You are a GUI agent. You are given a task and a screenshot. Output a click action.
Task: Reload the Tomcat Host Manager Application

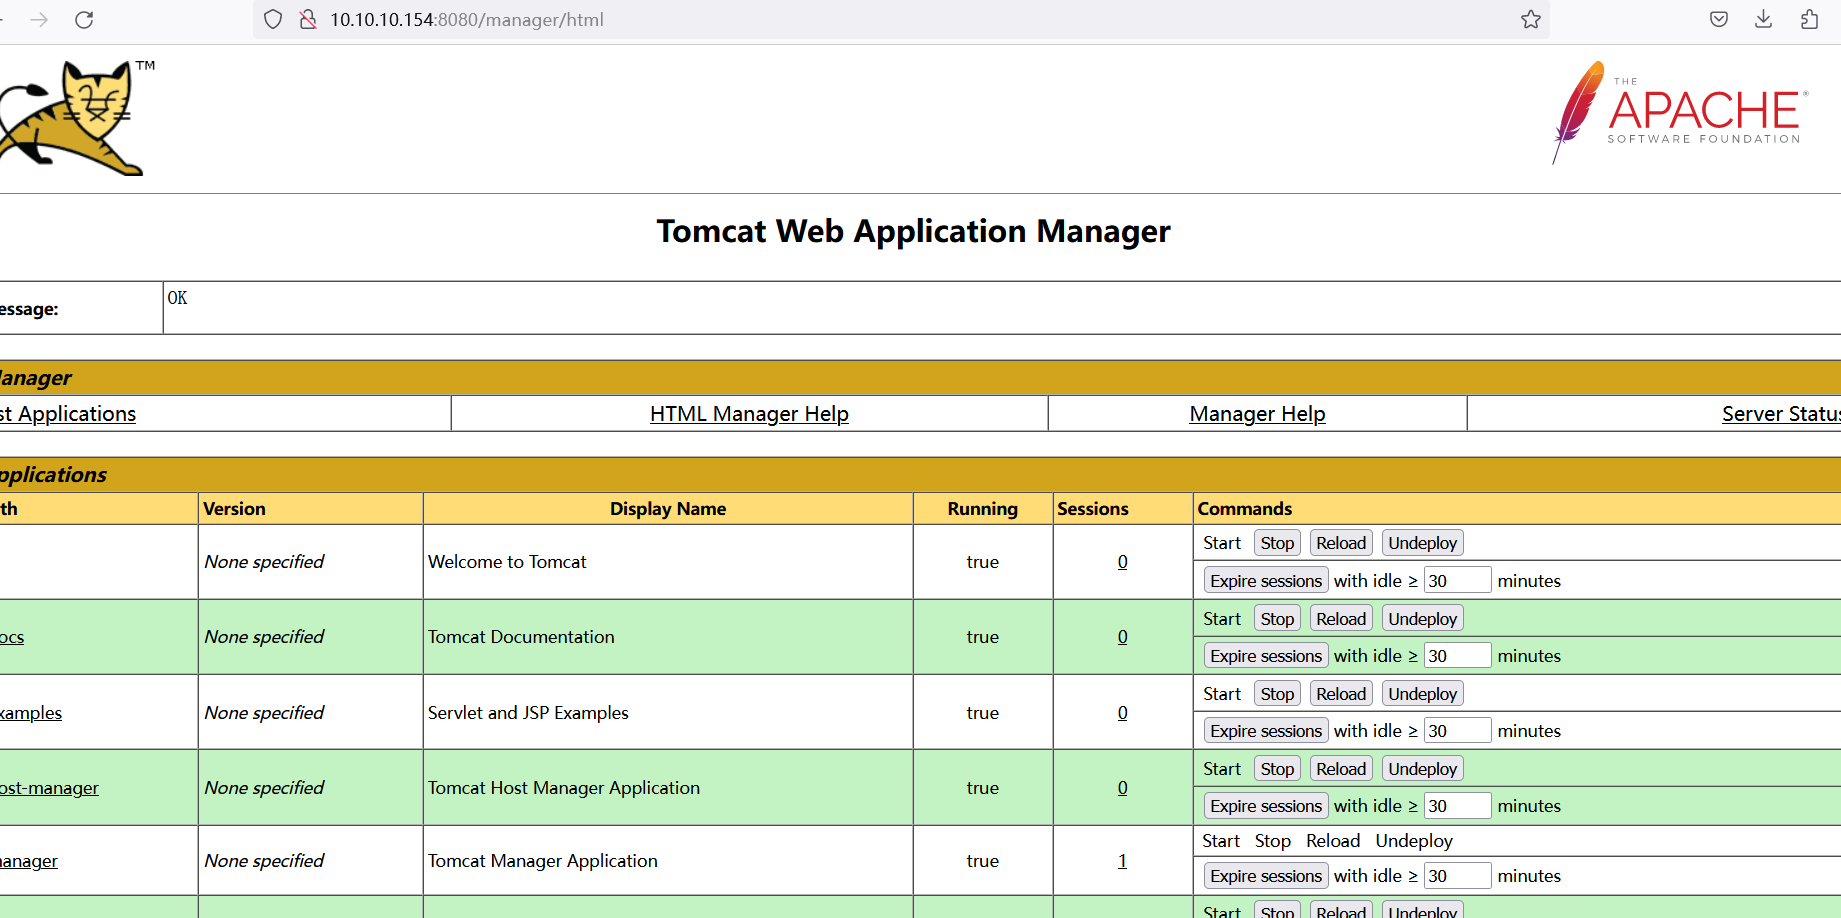click(1341, 769)
